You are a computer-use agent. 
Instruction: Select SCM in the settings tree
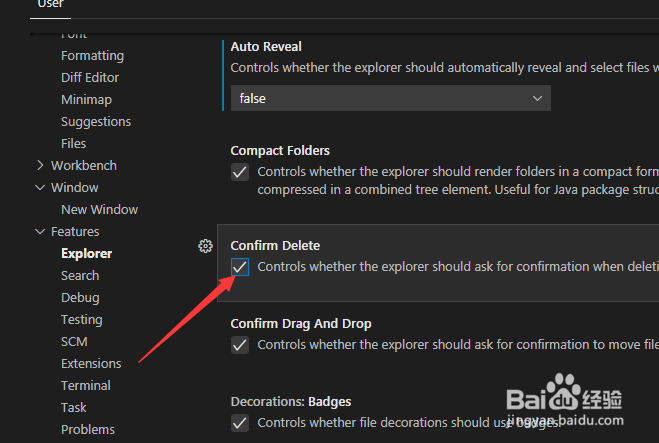(x=74, y=342)
